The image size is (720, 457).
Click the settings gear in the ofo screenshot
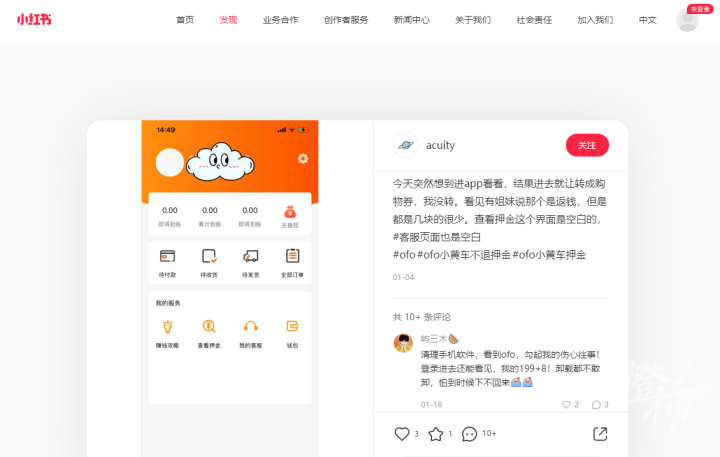[x=303, y=158]
